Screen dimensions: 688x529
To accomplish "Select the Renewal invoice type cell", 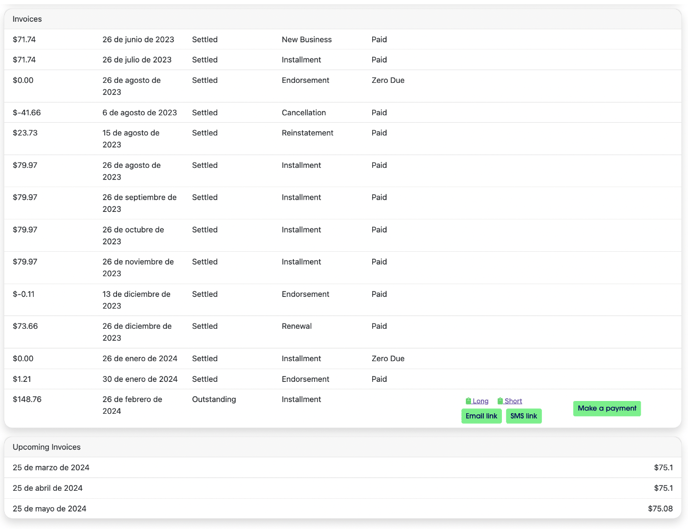I will point(296,326).
